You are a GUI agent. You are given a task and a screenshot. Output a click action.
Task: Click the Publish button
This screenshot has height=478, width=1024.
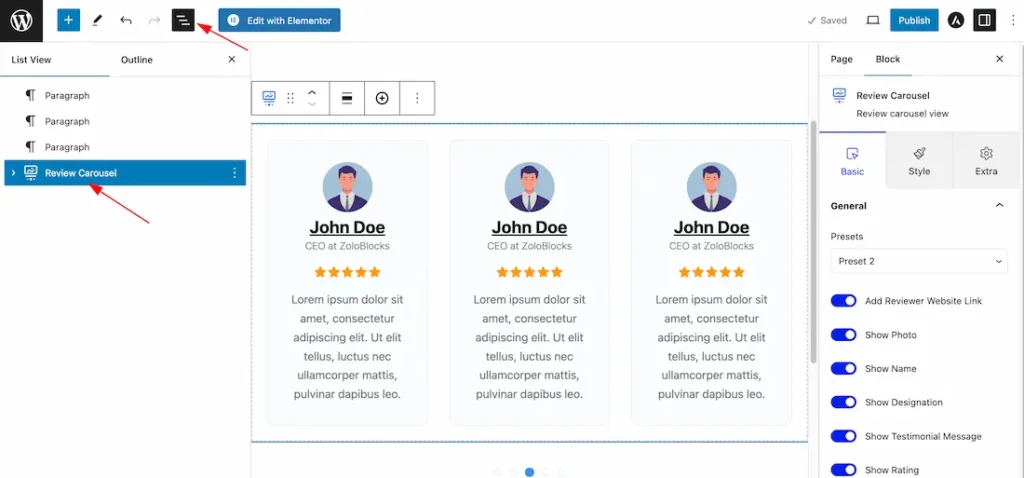click(914, 20)
